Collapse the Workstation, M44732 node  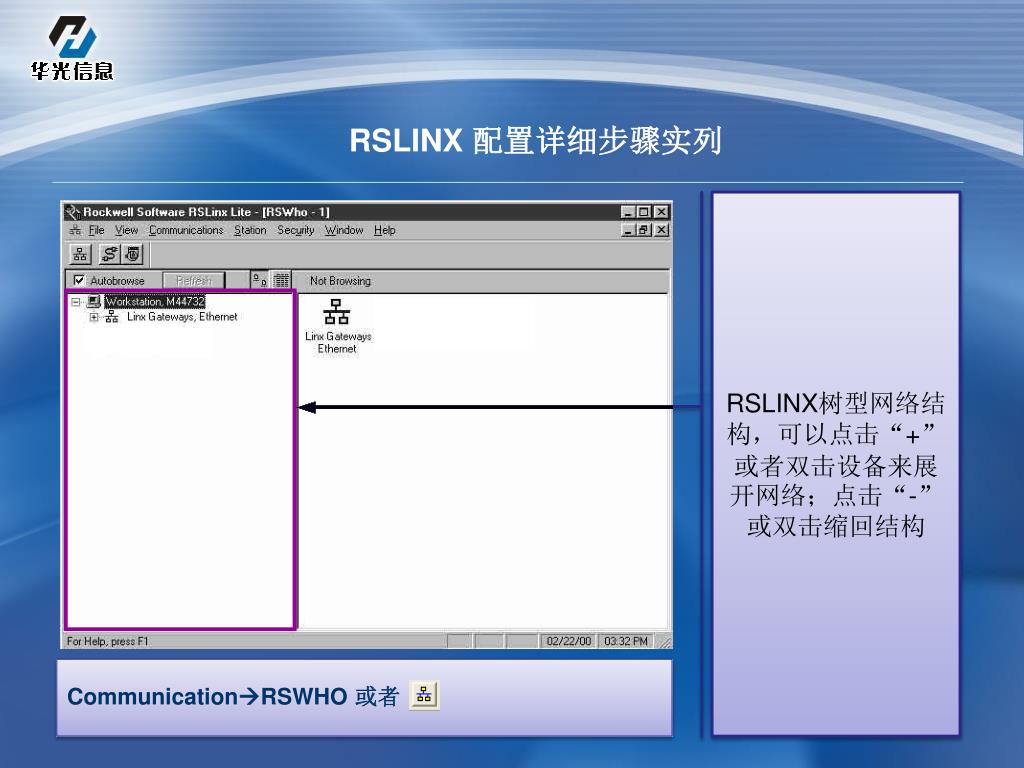coord(76,302)
